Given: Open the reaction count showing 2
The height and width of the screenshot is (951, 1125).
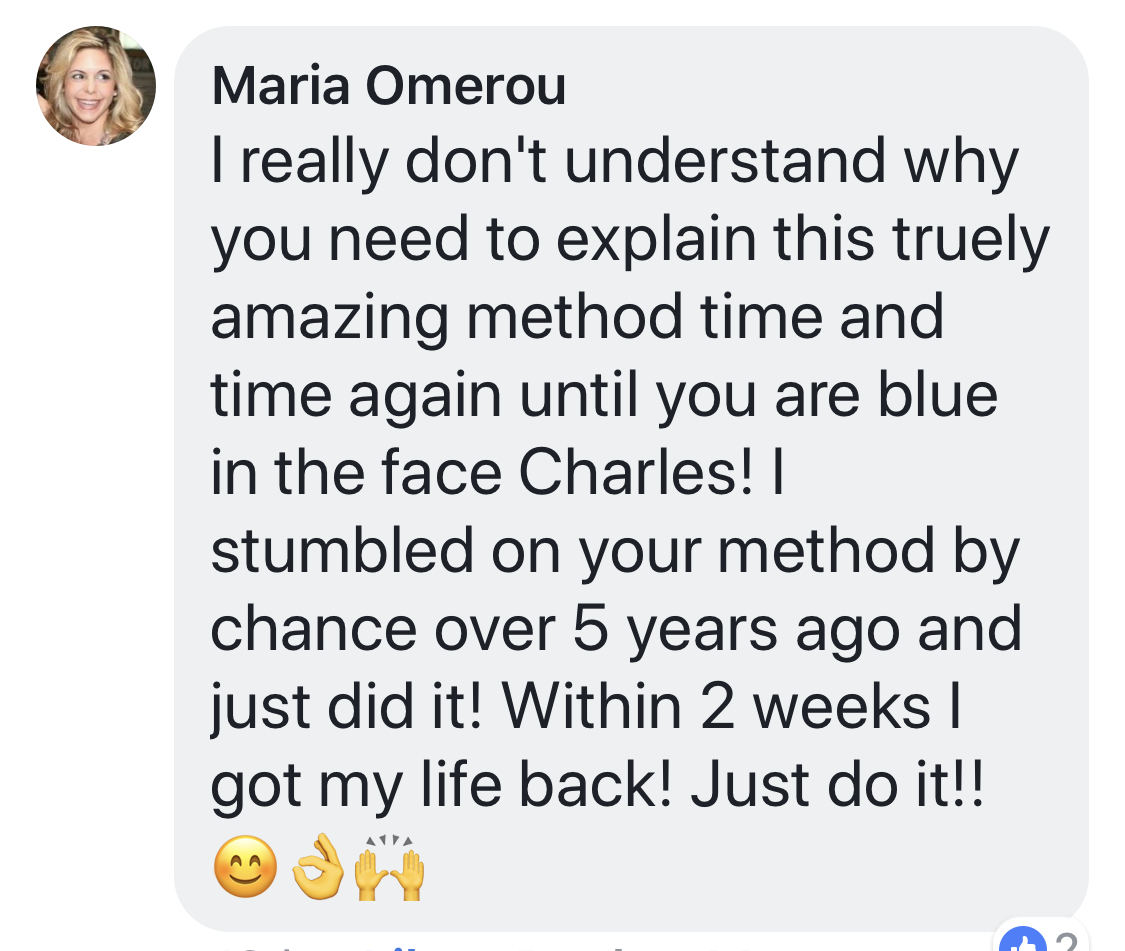Looking at the screenshot, I should coord(1066,941).
